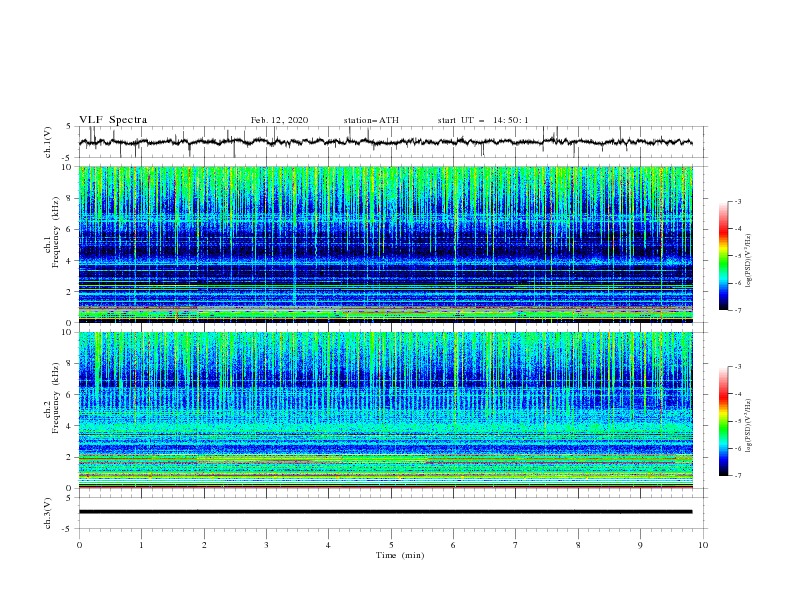The image size is (792, 612).
Task: Click the "5" tick on the time axis
Action: [x=391, y=545]
